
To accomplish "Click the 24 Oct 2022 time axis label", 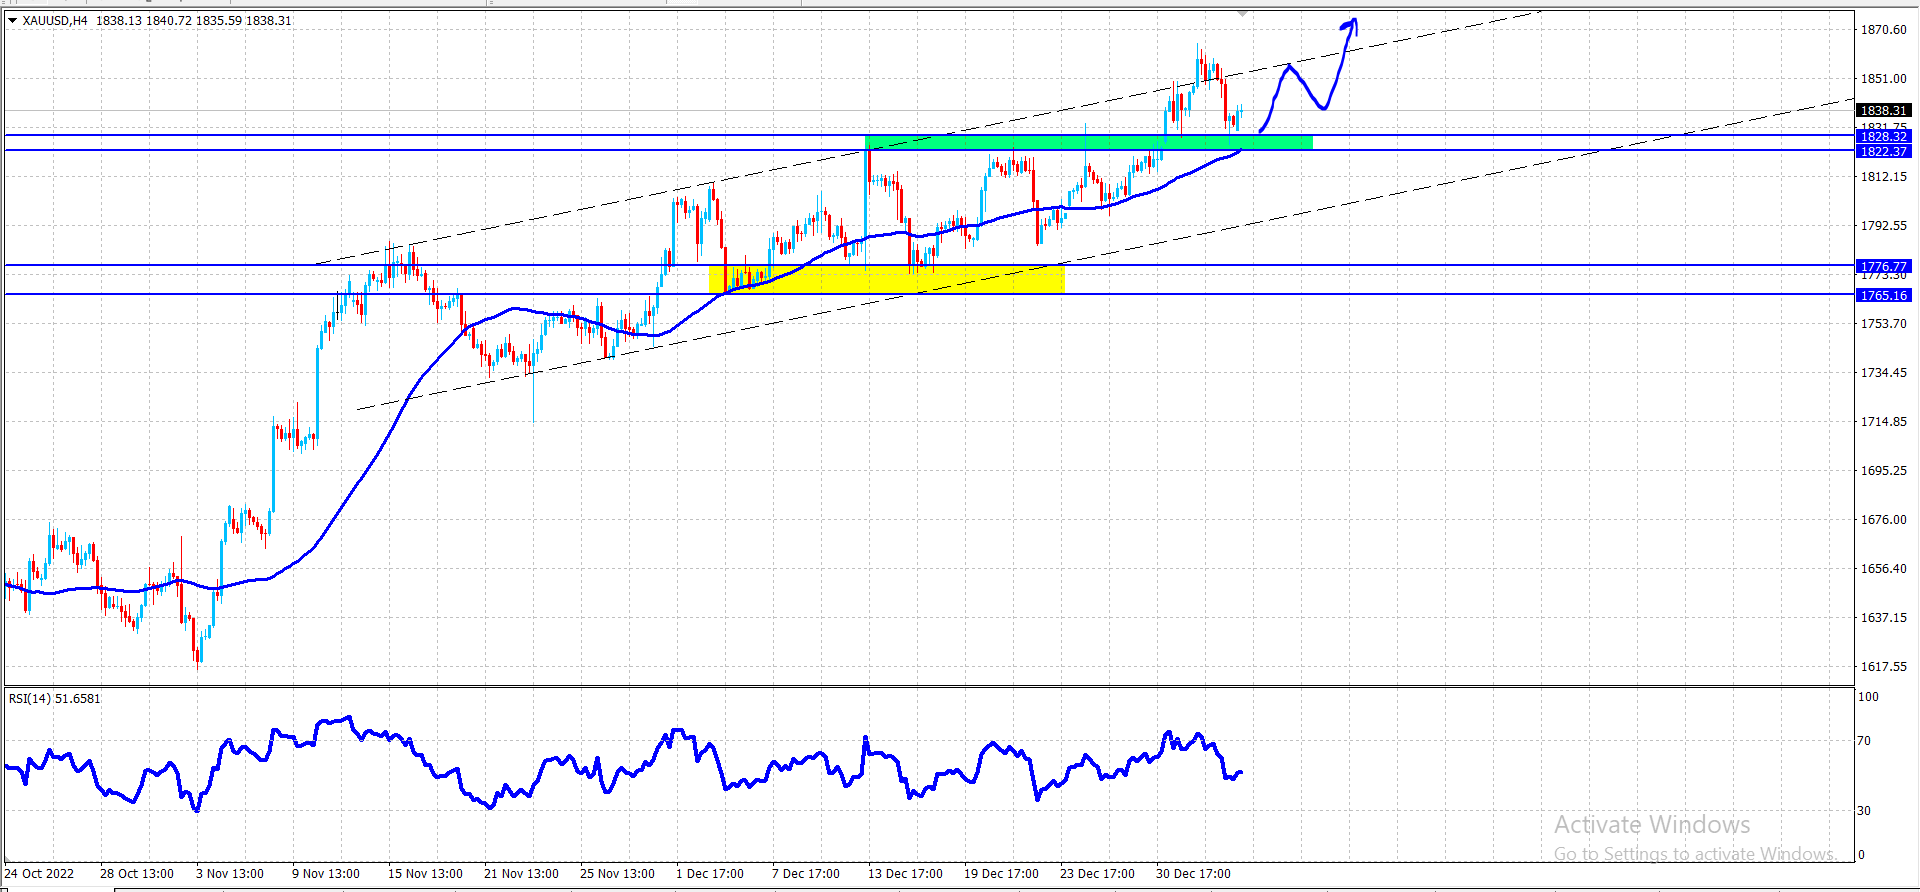I will point(39,873).
